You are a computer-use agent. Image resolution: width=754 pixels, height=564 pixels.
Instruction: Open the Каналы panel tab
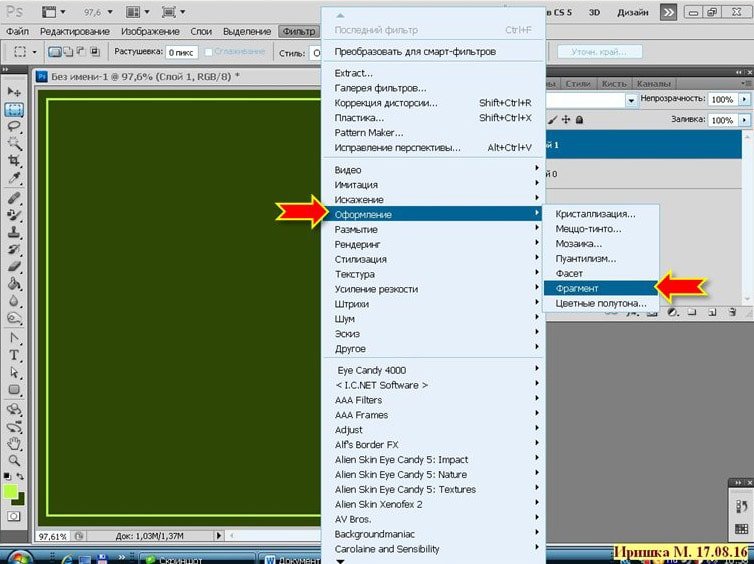(653, 83)
